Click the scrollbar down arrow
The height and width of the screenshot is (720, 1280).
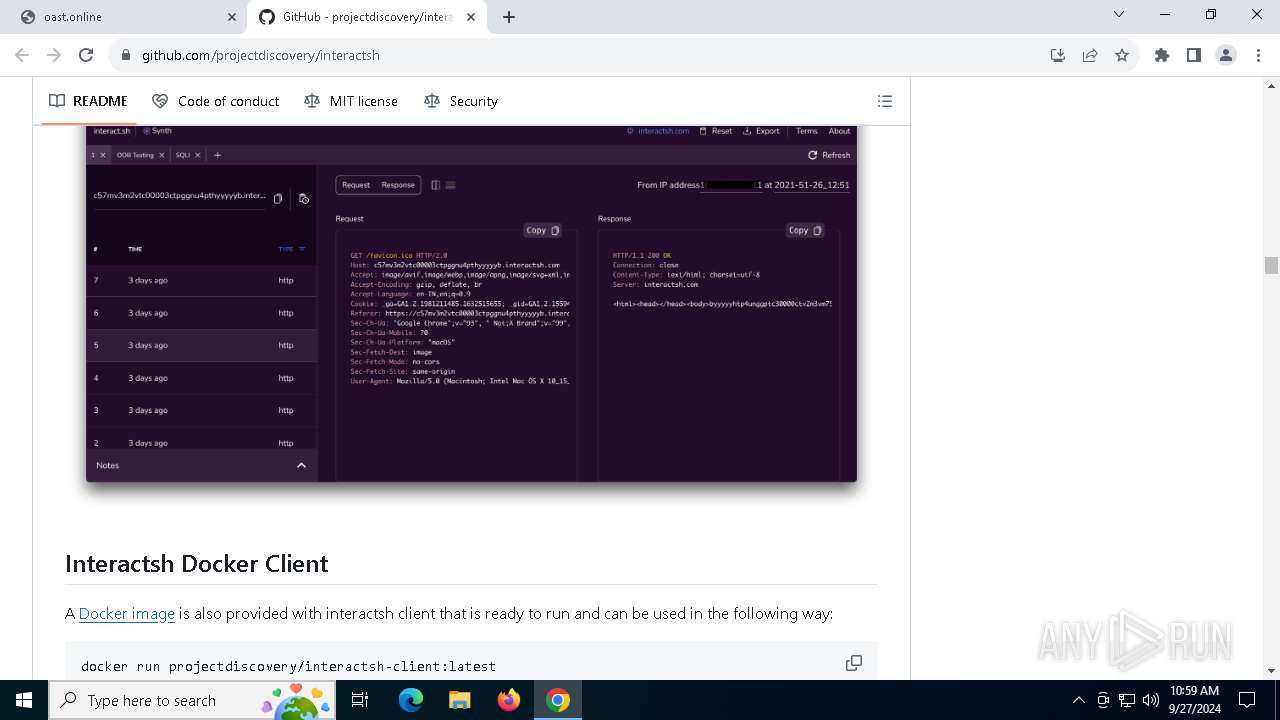[x=1271, y=671]
